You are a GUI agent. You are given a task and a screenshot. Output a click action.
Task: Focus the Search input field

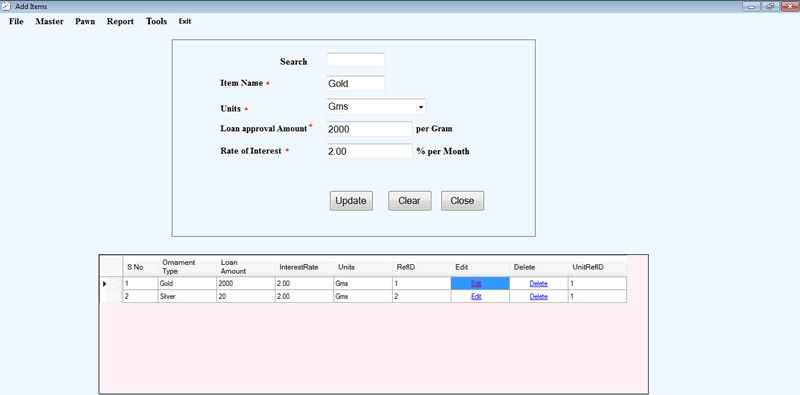[x=355, y=60]
